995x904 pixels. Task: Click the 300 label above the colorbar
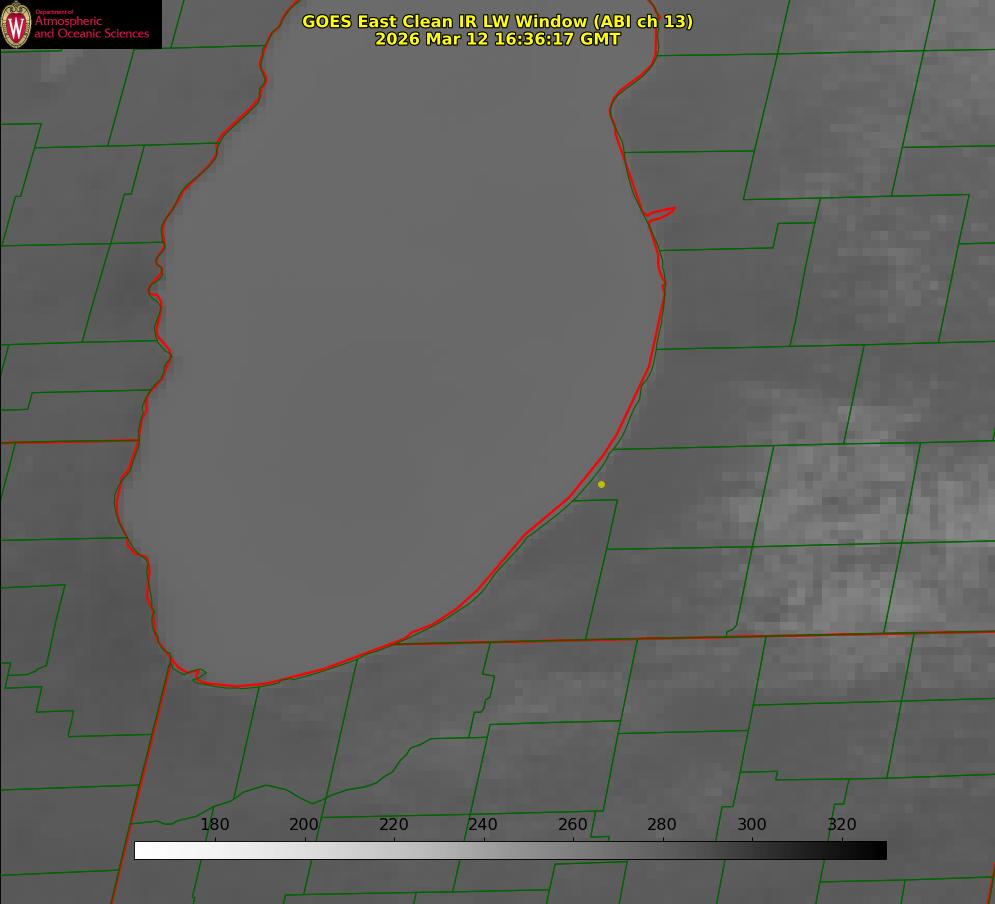[751, 825]
